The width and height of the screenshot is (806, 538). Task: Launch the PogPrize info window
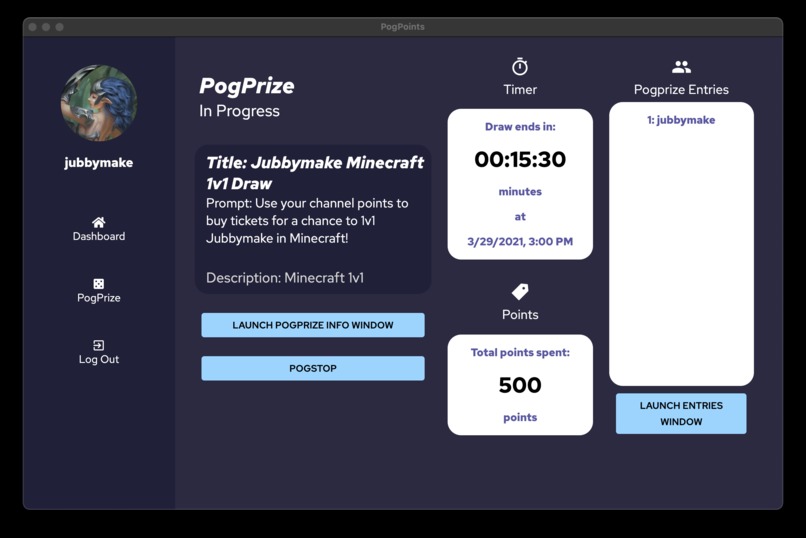313,325
